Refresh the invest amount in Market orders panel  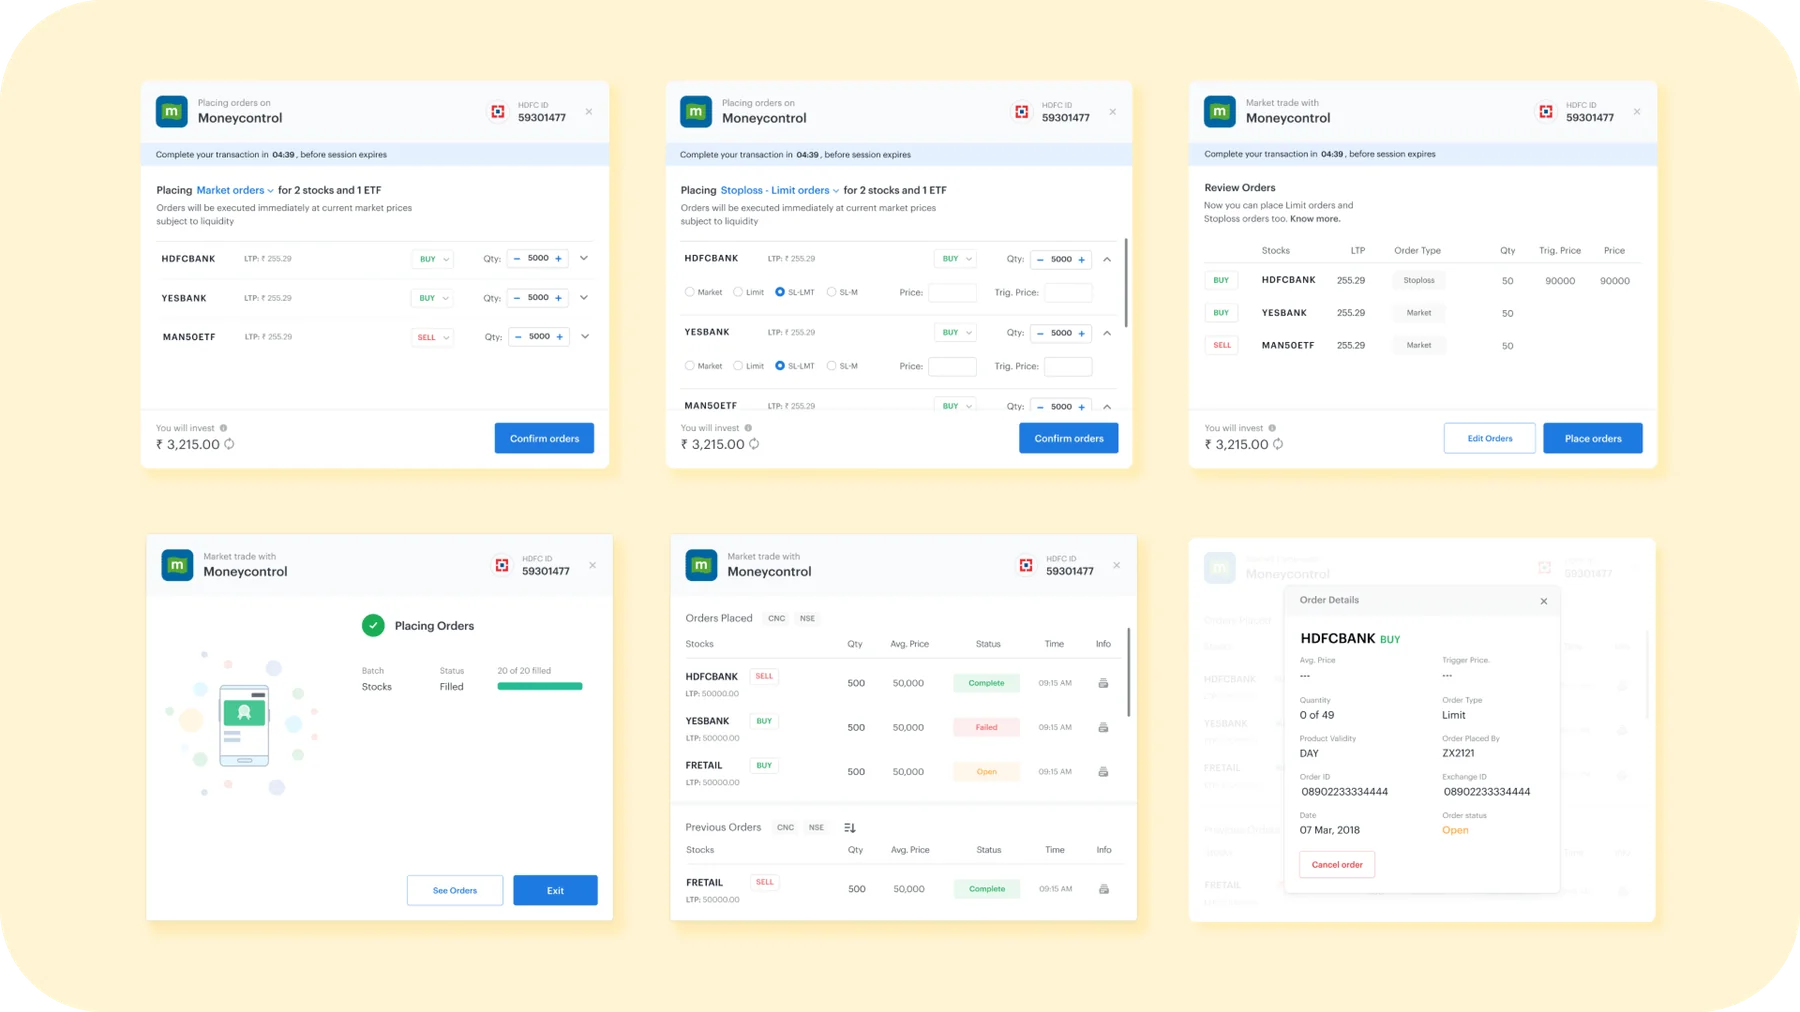tap(230, 444)
